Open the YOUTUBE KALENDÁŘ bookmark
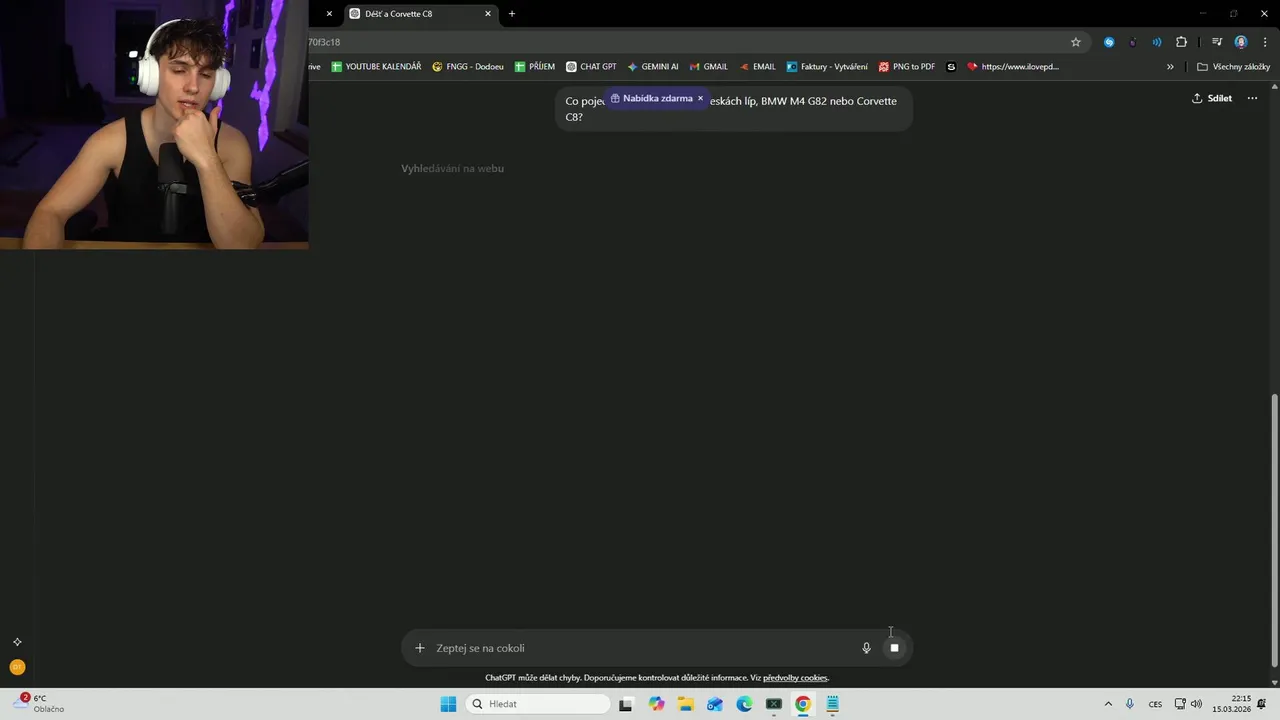 tap(376, 67)
